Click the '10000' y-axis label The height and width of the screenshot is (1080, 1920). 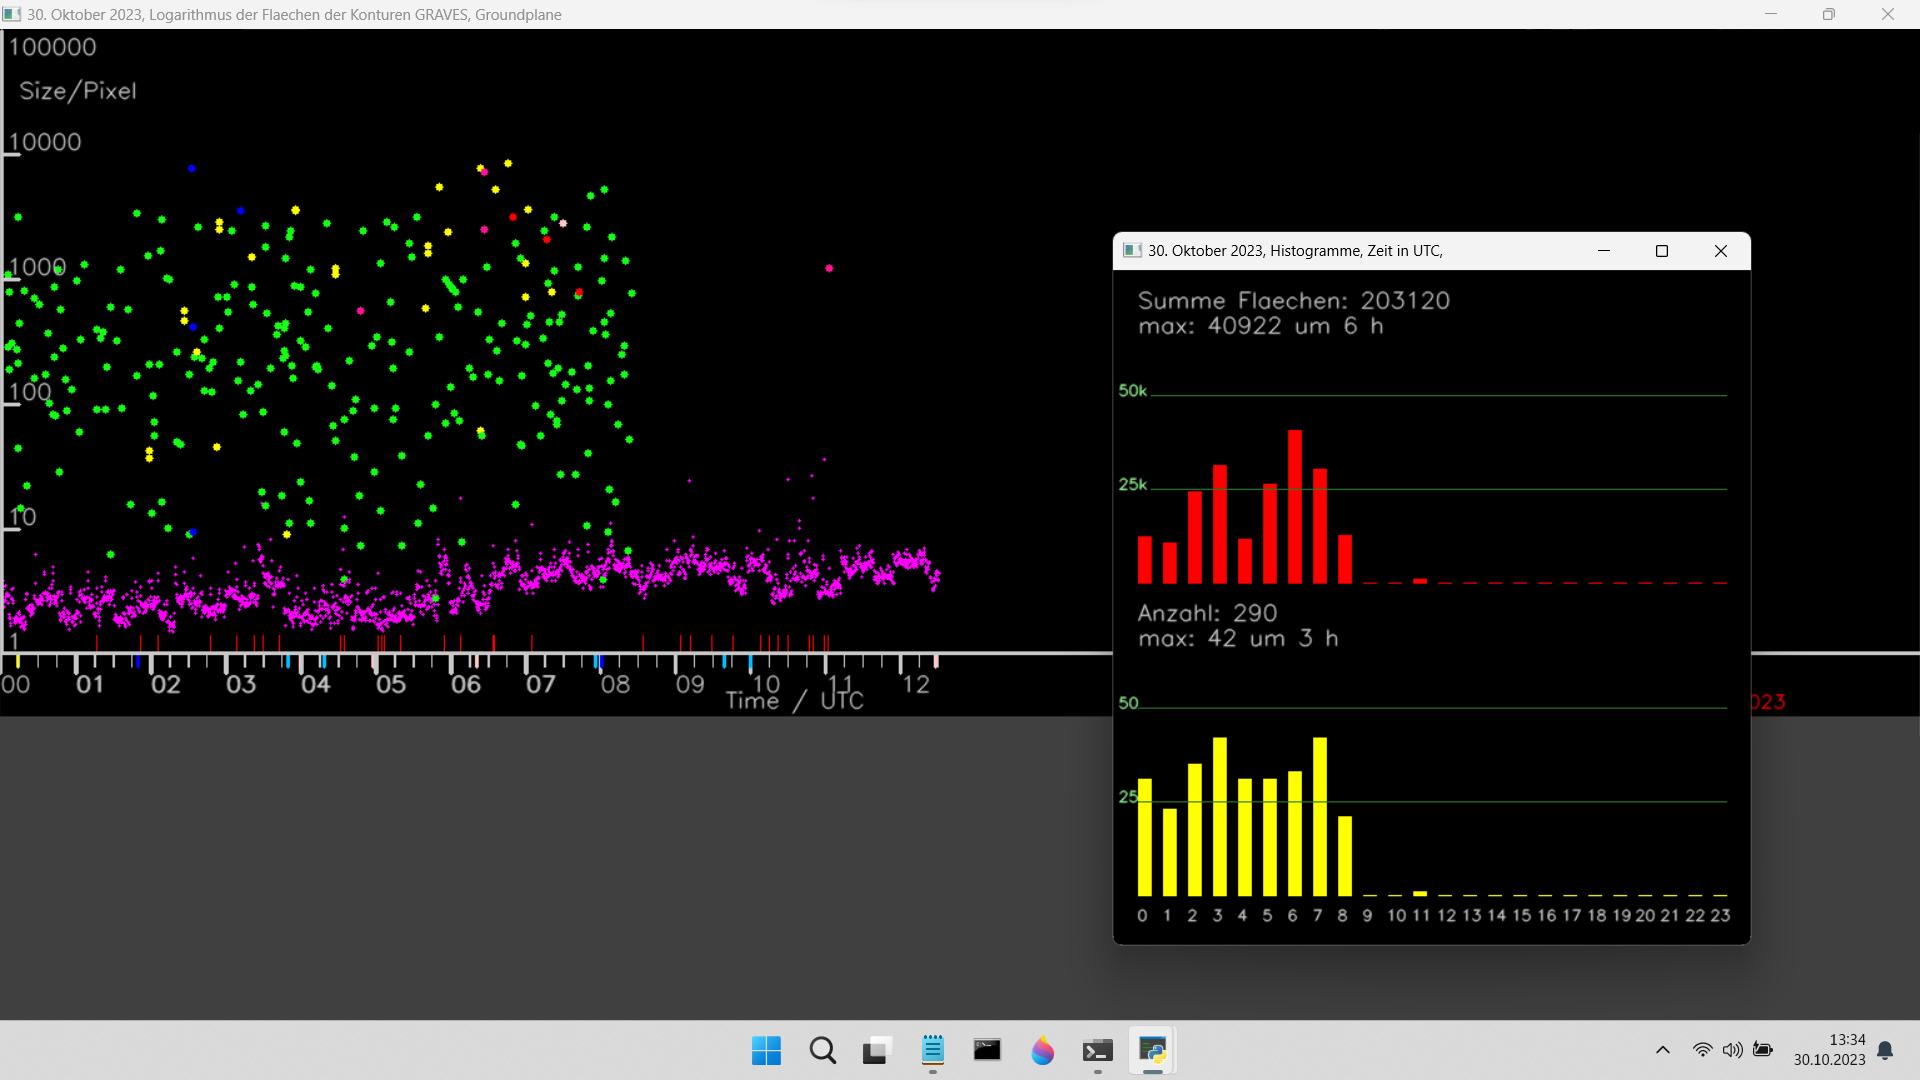pos(45,142)
